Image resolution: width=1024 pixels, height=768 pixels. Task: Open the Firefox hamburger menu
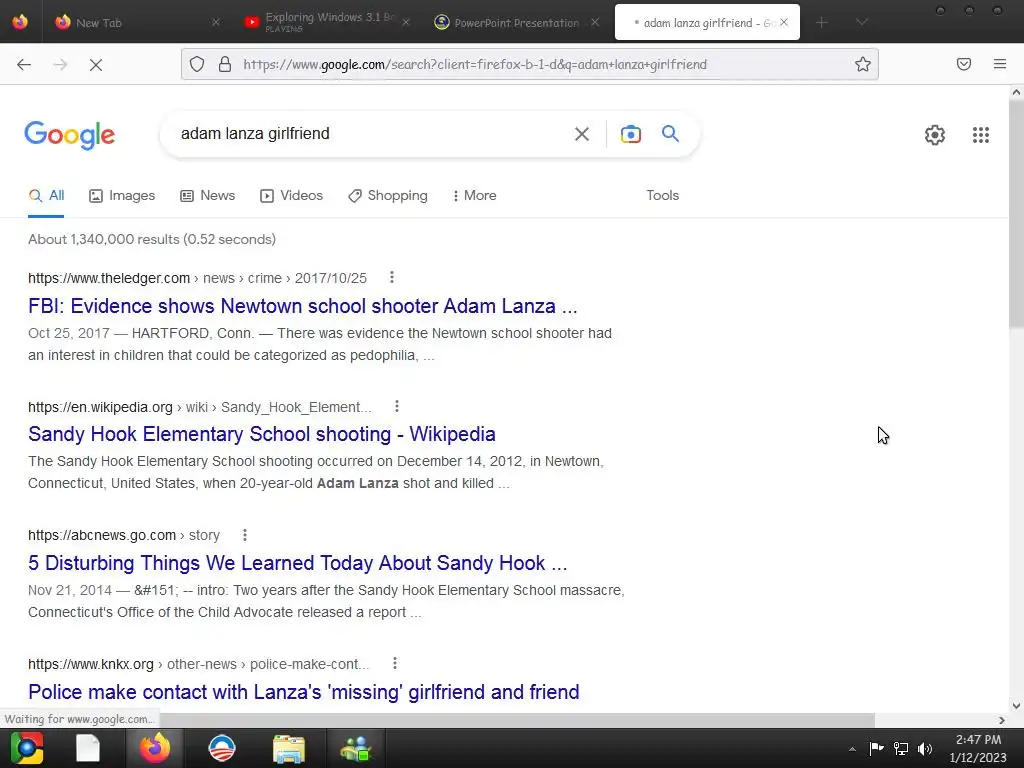pyautogui.click(x=1000, y=64)
